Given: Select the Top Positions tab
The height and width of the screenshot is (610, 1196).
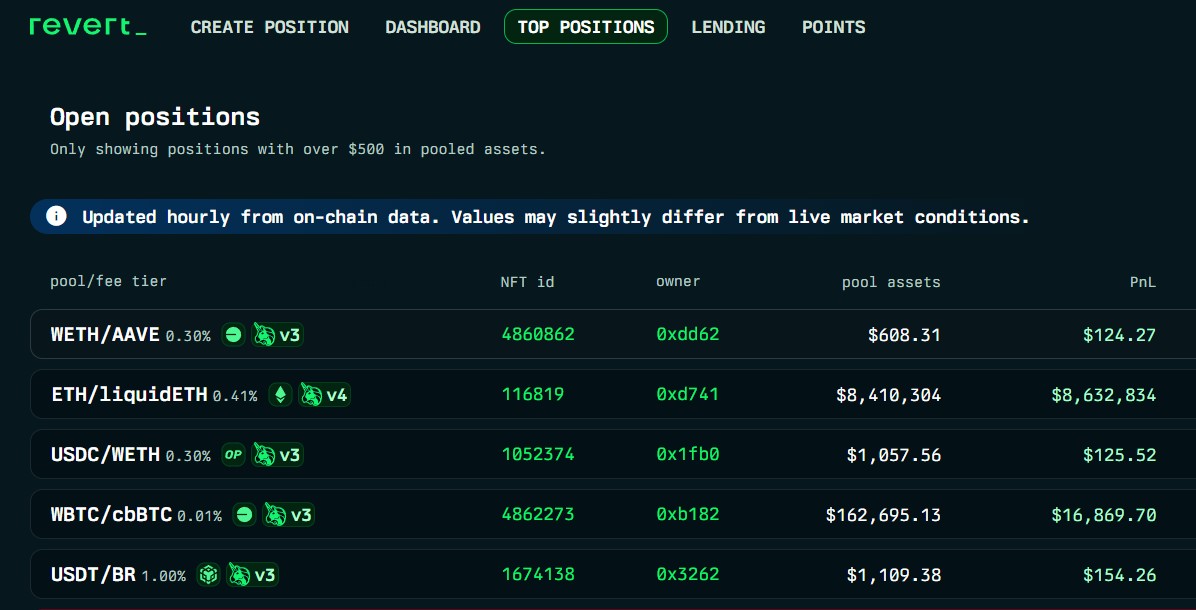Looking at the screenshot, I should [x=586, y=27].
